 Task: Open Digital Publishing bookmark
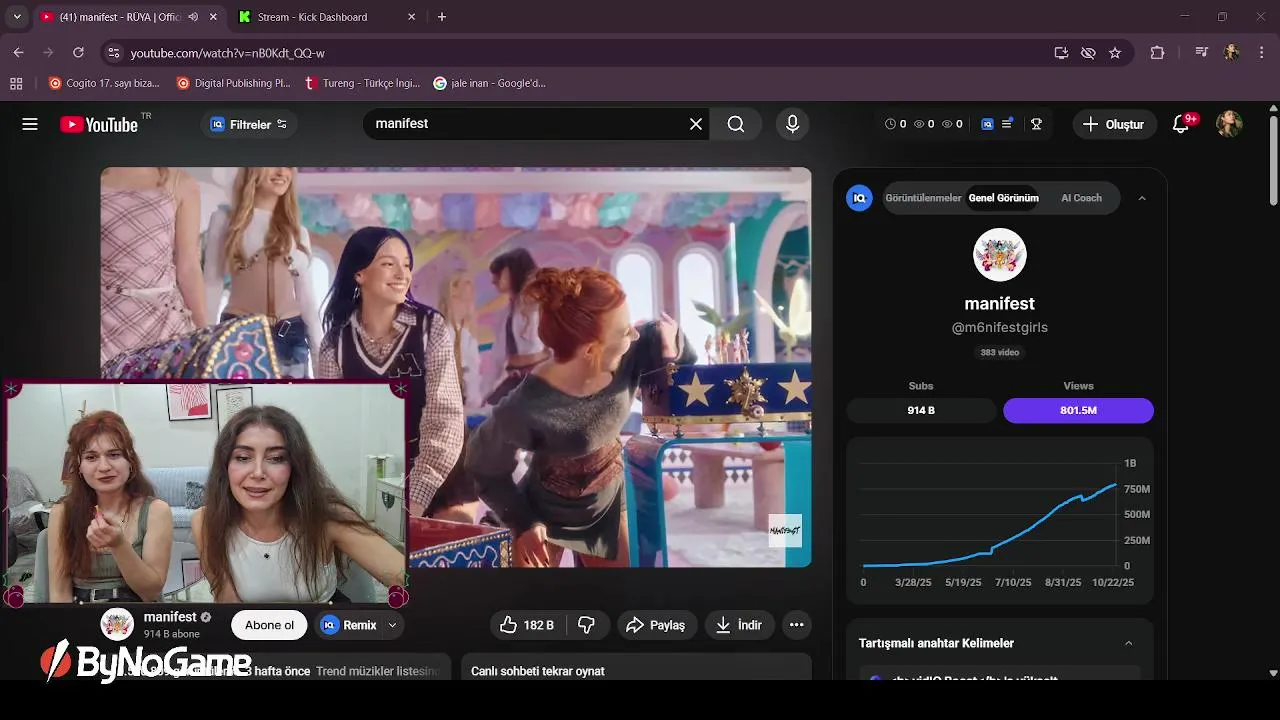(x=233, y=83)
